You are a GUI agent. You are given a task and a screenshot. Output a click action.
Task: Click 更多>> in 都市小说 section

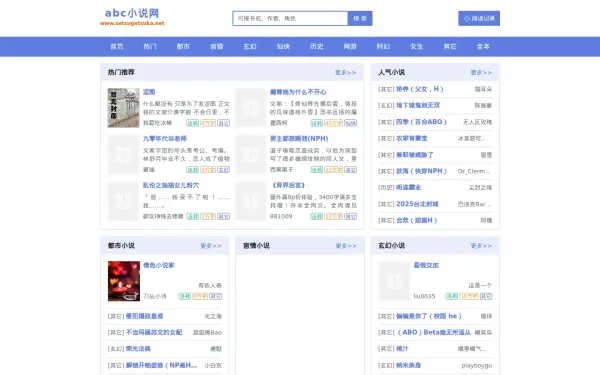click(x=211, y=246)
